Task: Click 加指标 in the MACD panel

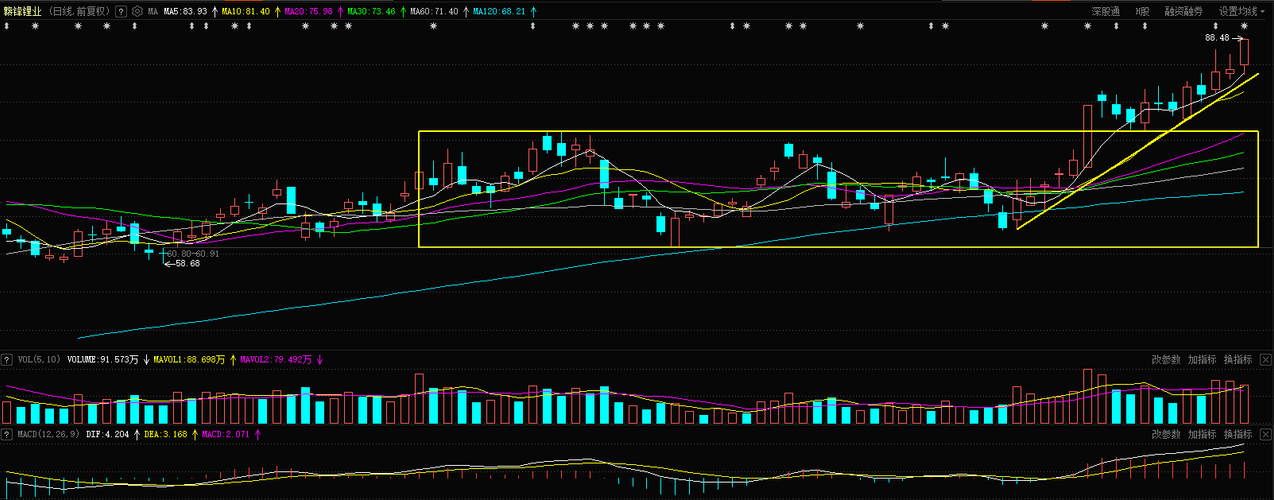Action: [1202, 435]
